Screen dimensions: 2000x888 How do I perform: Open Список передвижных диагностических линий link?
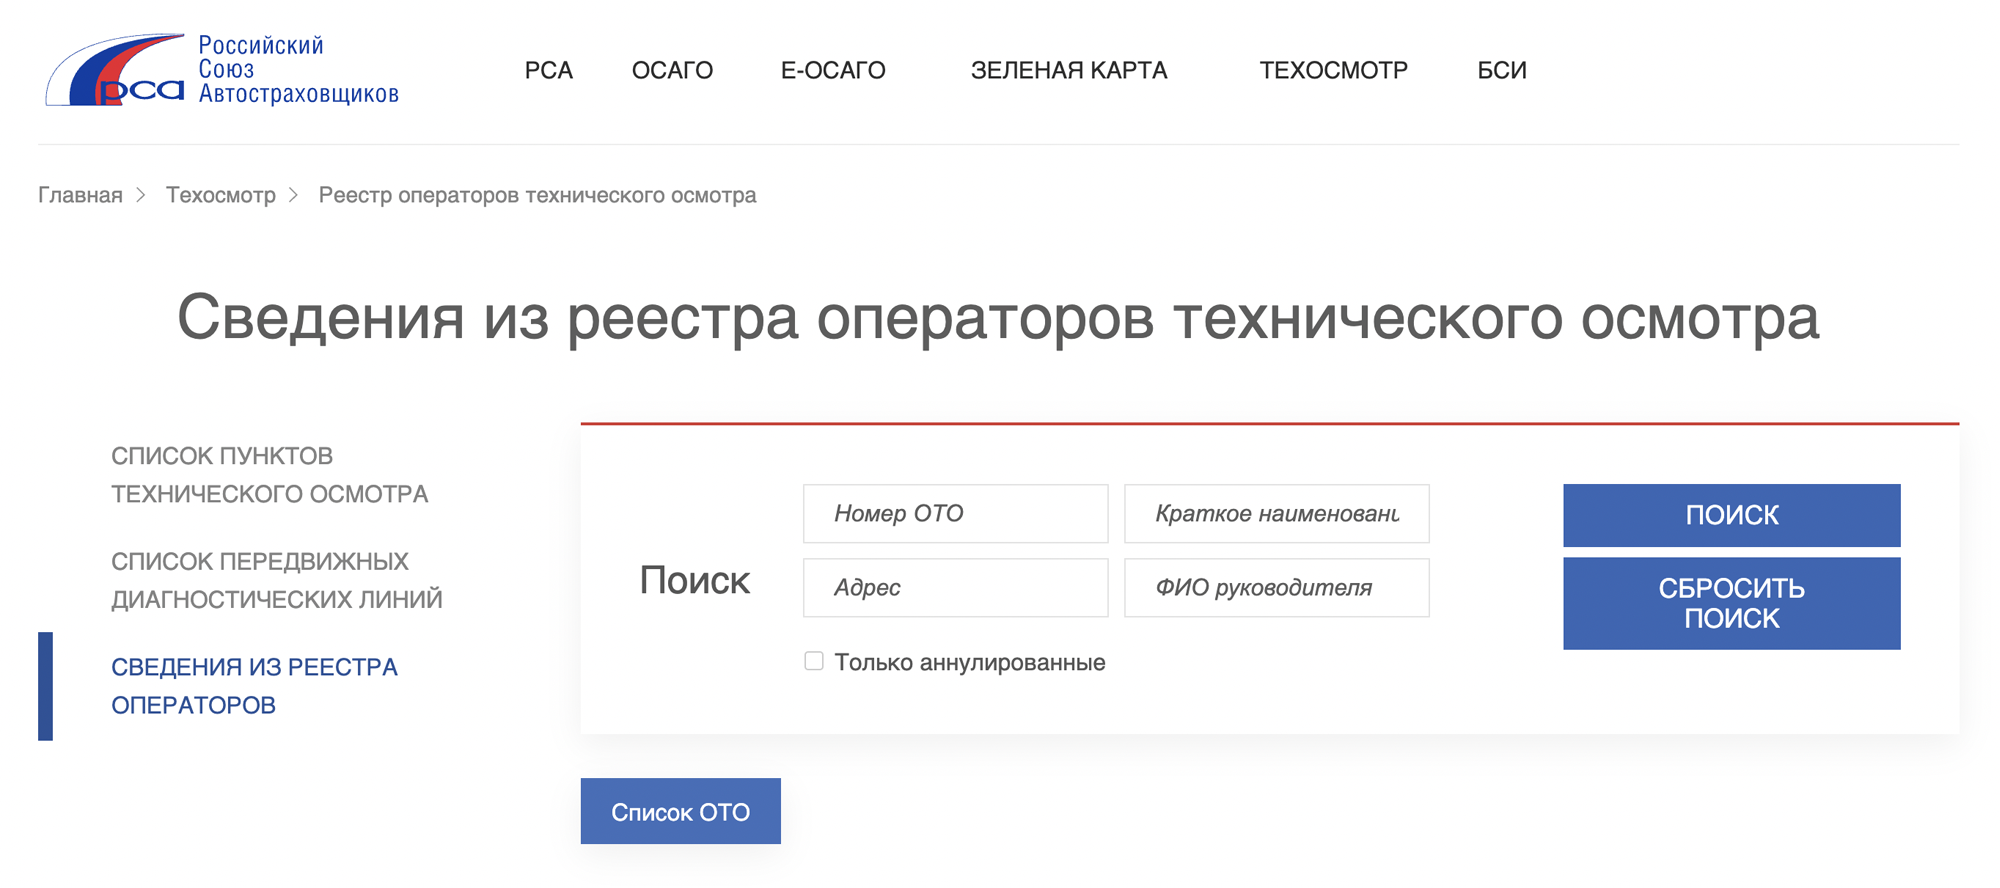click(x=277, y=580)
